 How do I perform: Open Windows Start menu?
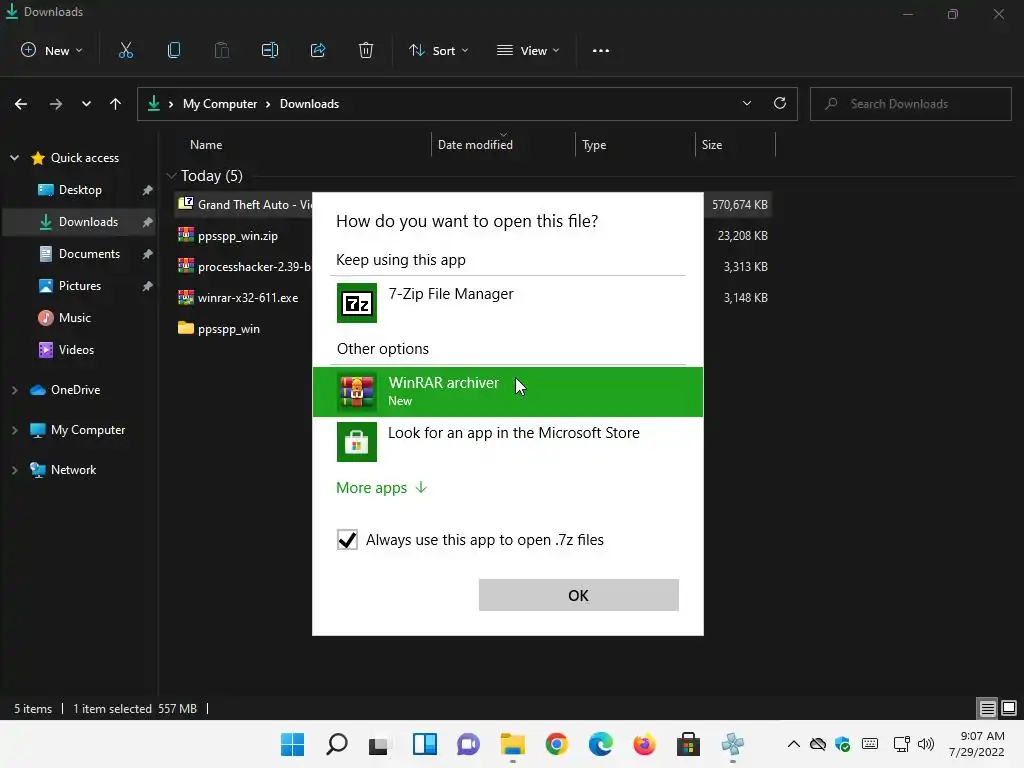pyautogui.click(x=293, y=744)
